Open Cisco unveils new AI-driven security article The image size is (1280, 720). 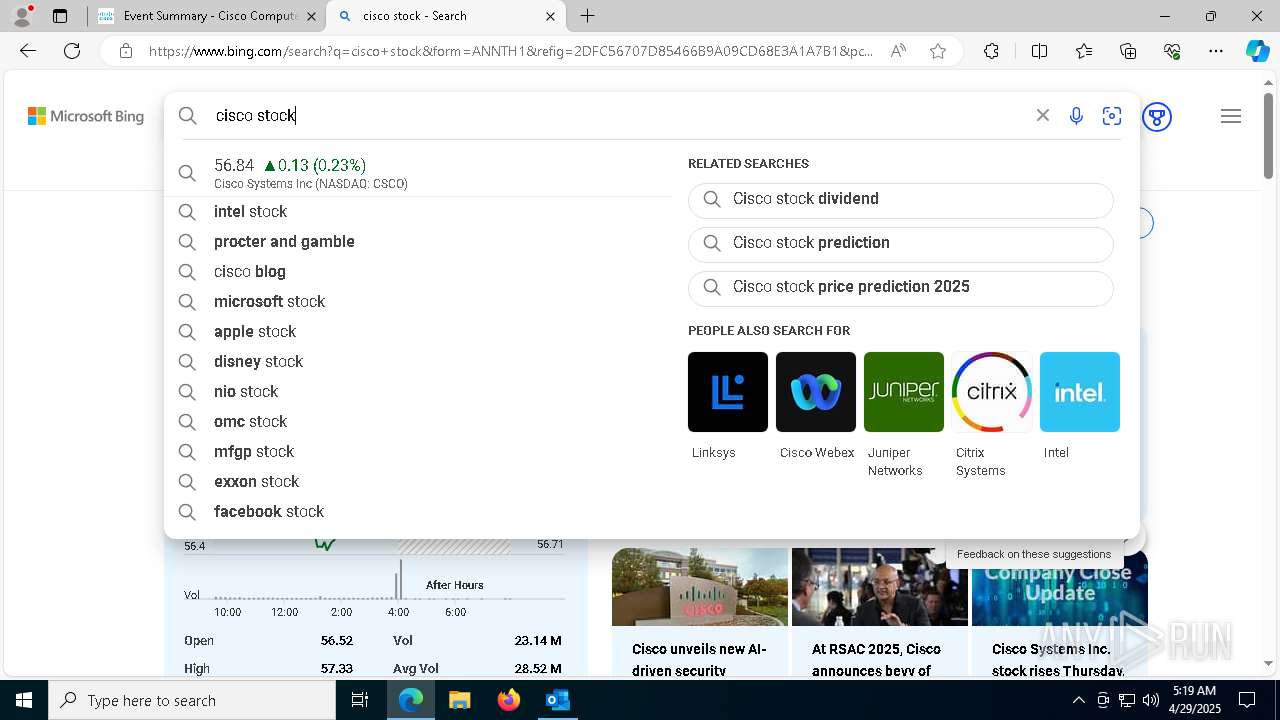click(700, 613)
